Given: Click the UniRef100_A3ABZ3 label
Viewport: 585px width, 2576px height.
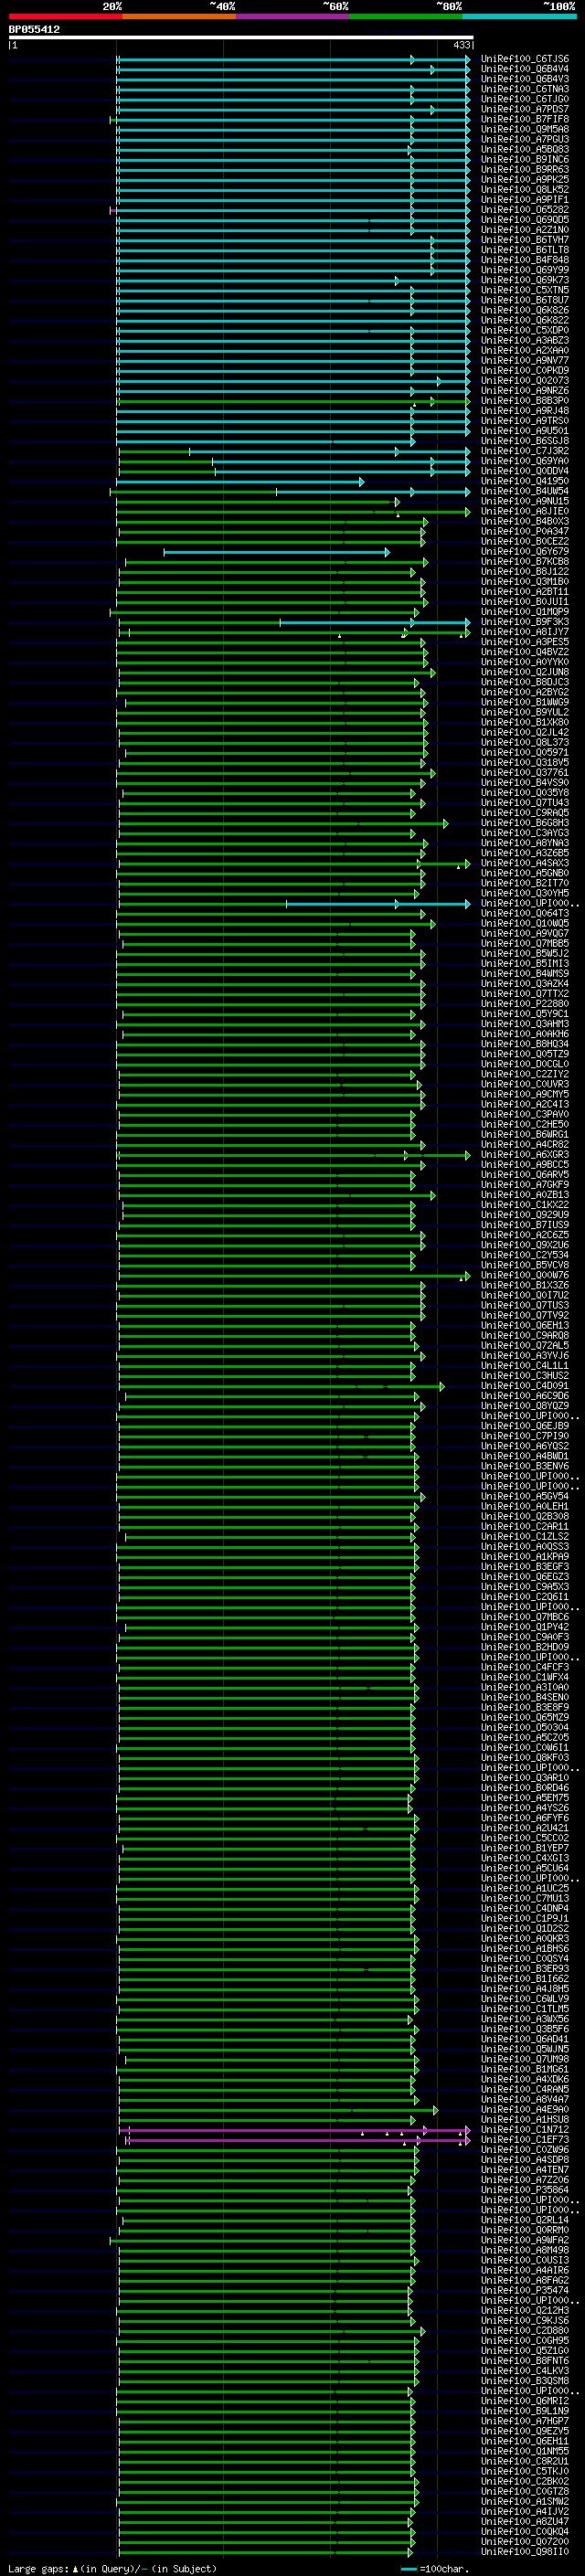Looking at the screenshot, I should pyautogui.click(x=525, y=341).
